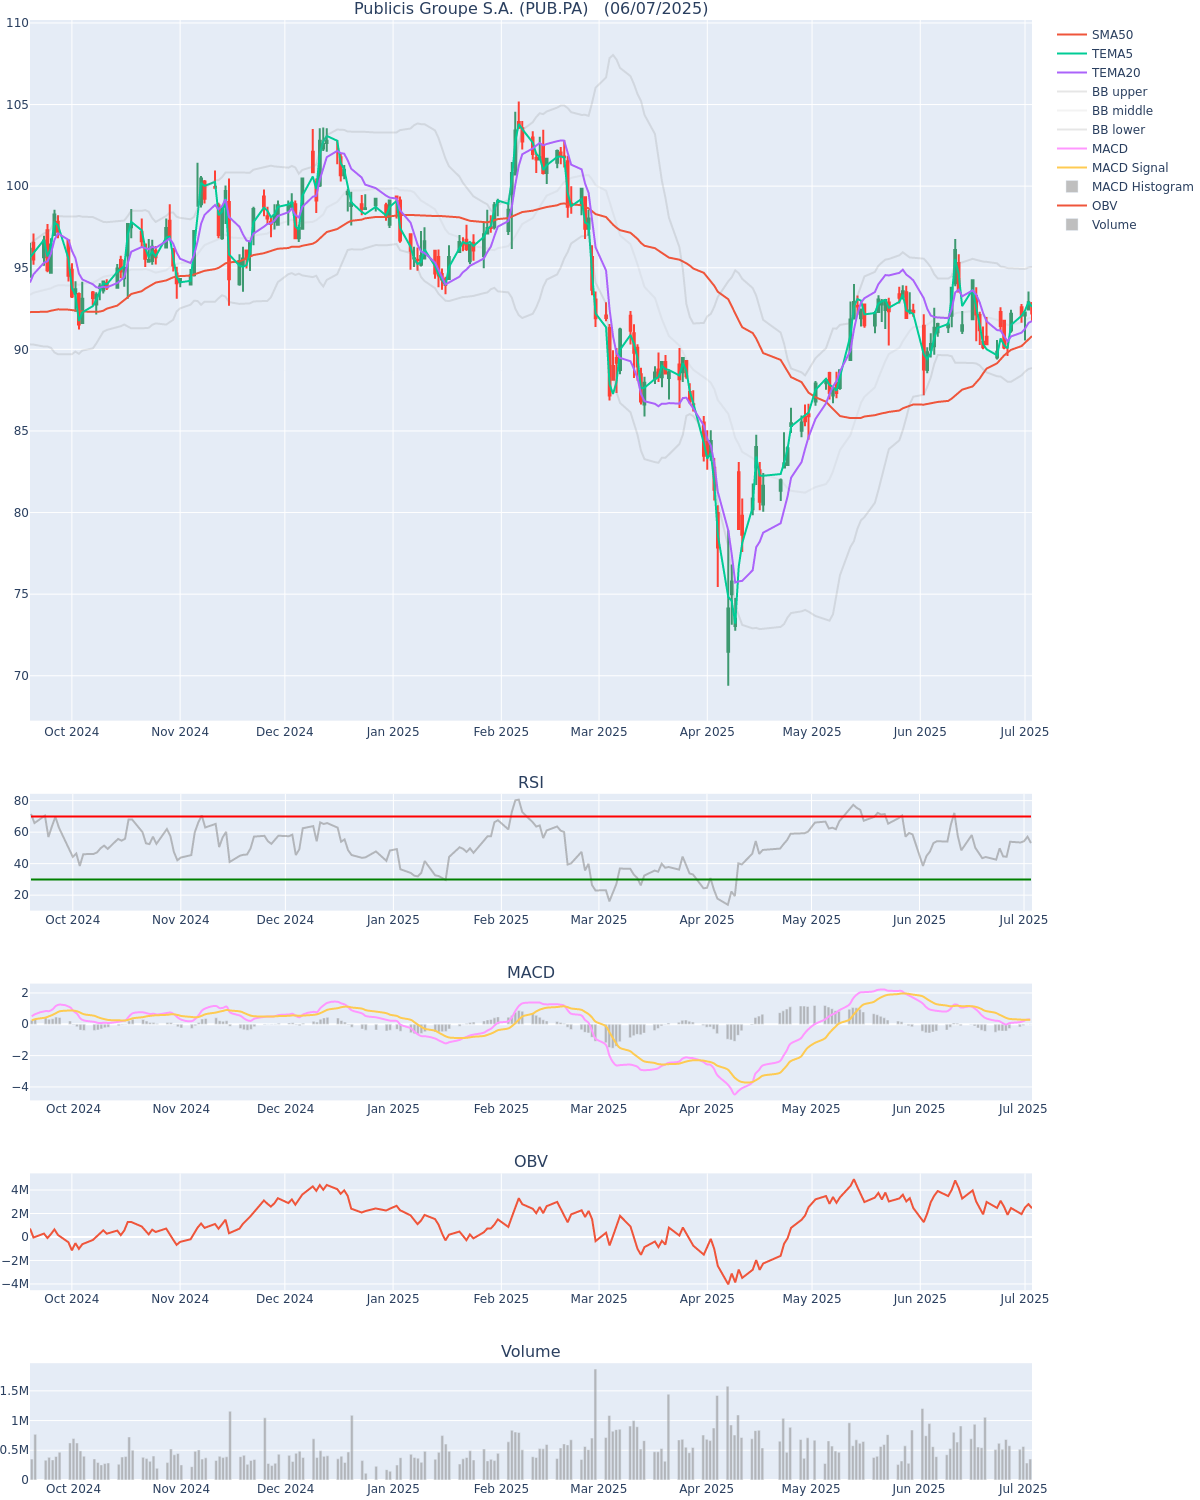Click the 70 price axis label
The width and height of the screenshot is (1200, 1500).
tap(20, 676)
